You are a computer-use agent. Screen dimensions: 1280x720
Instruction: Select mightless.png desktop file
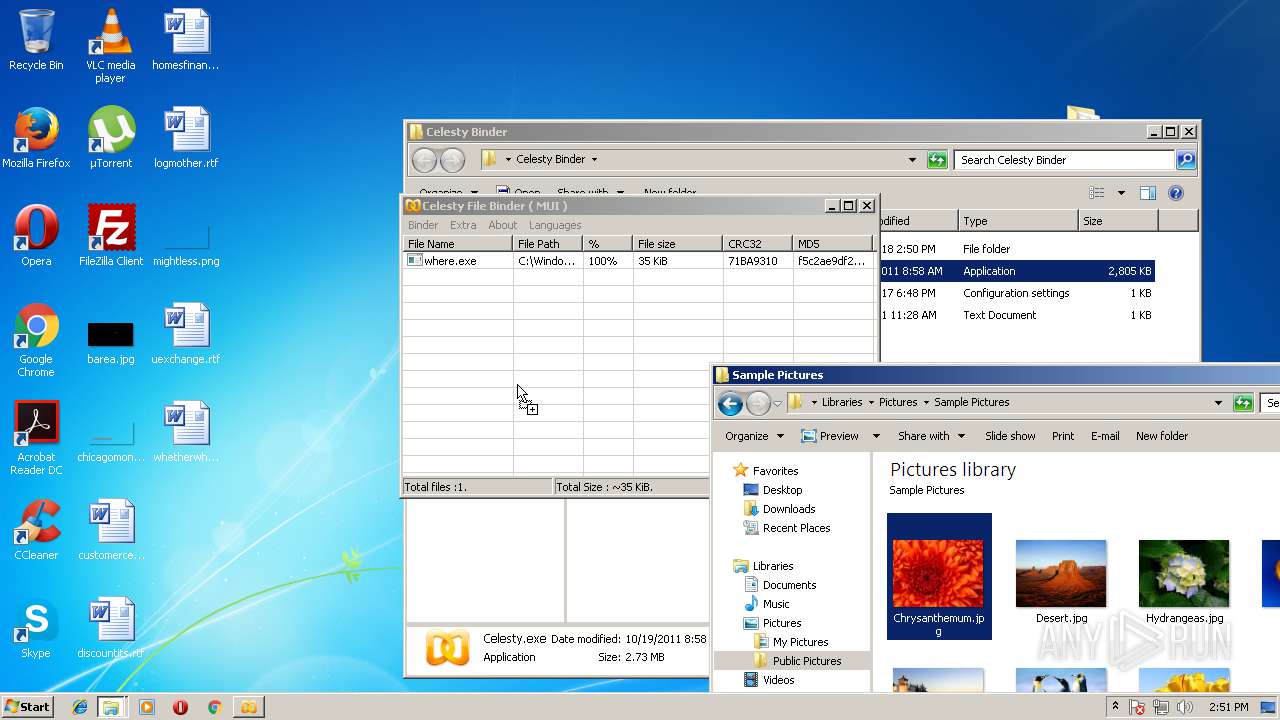pos(185,246)
